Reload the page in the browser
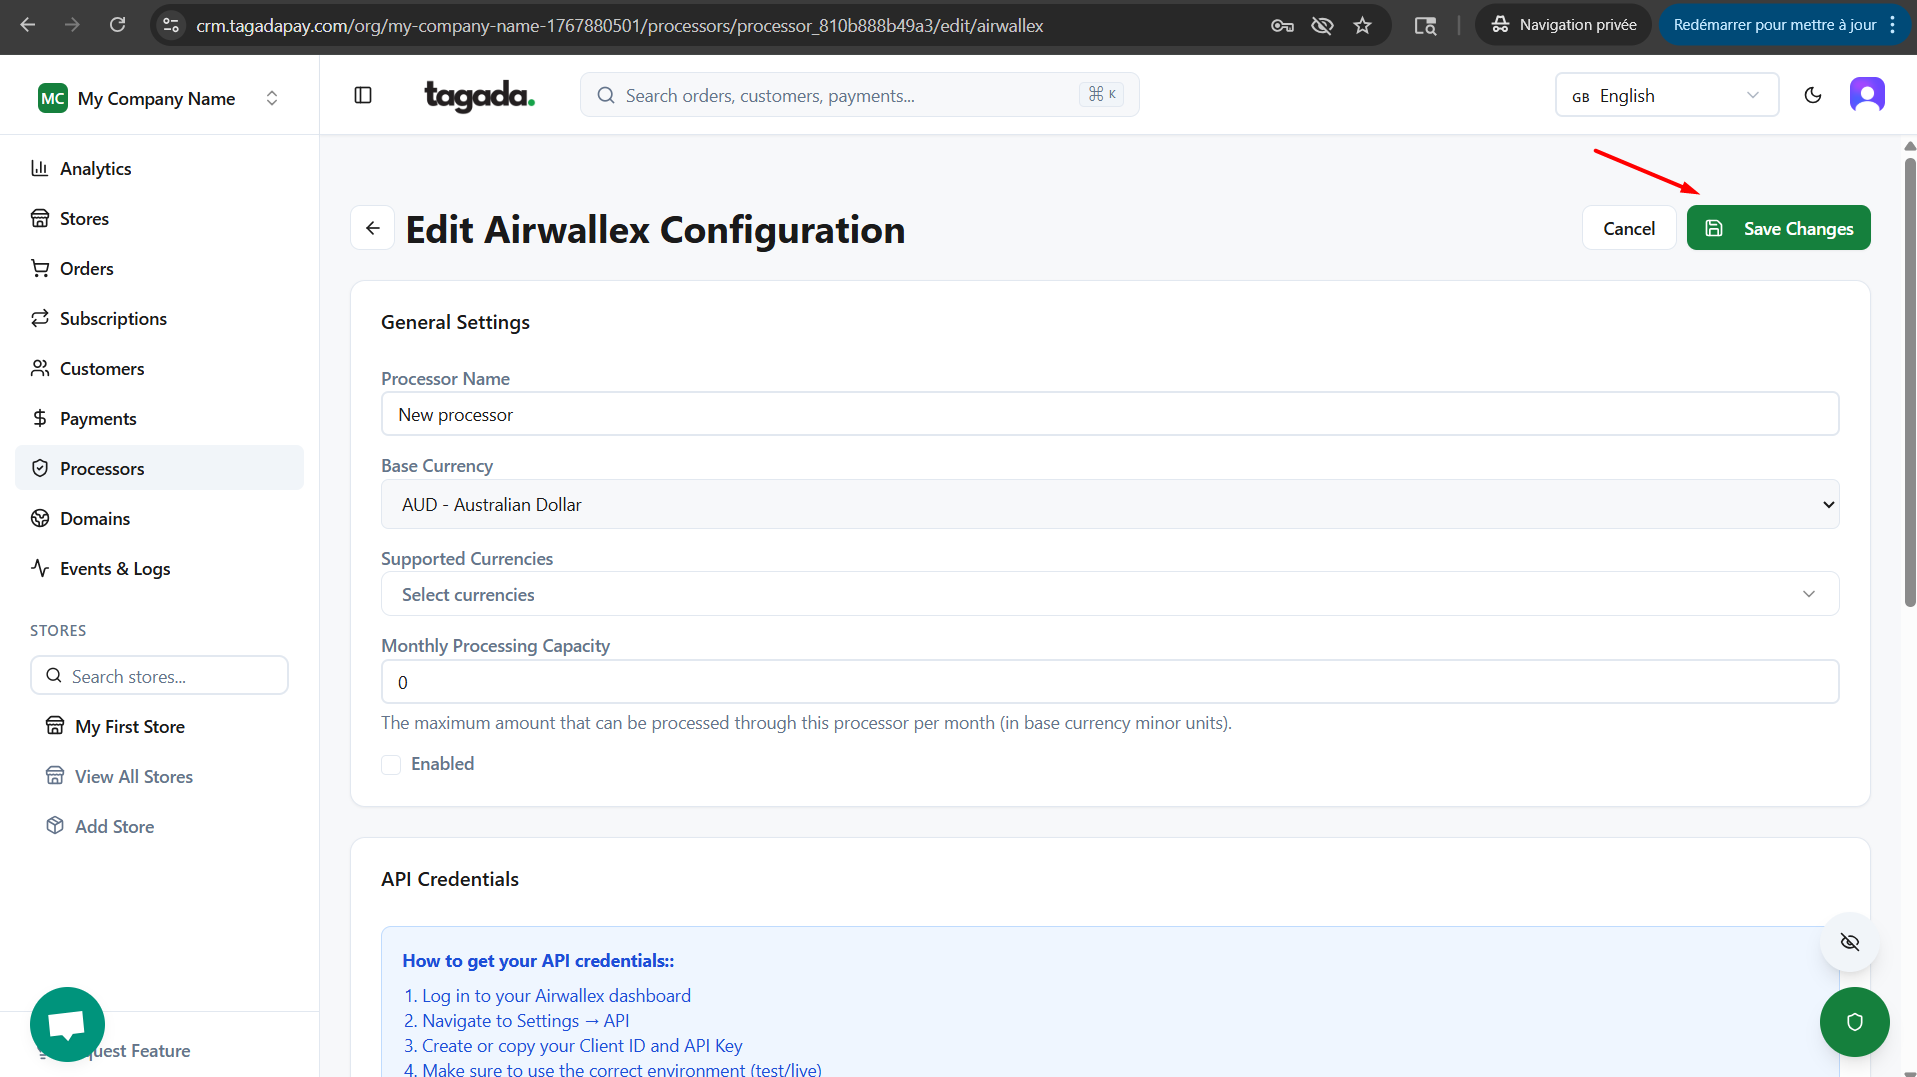 click(x=117, y=25)
